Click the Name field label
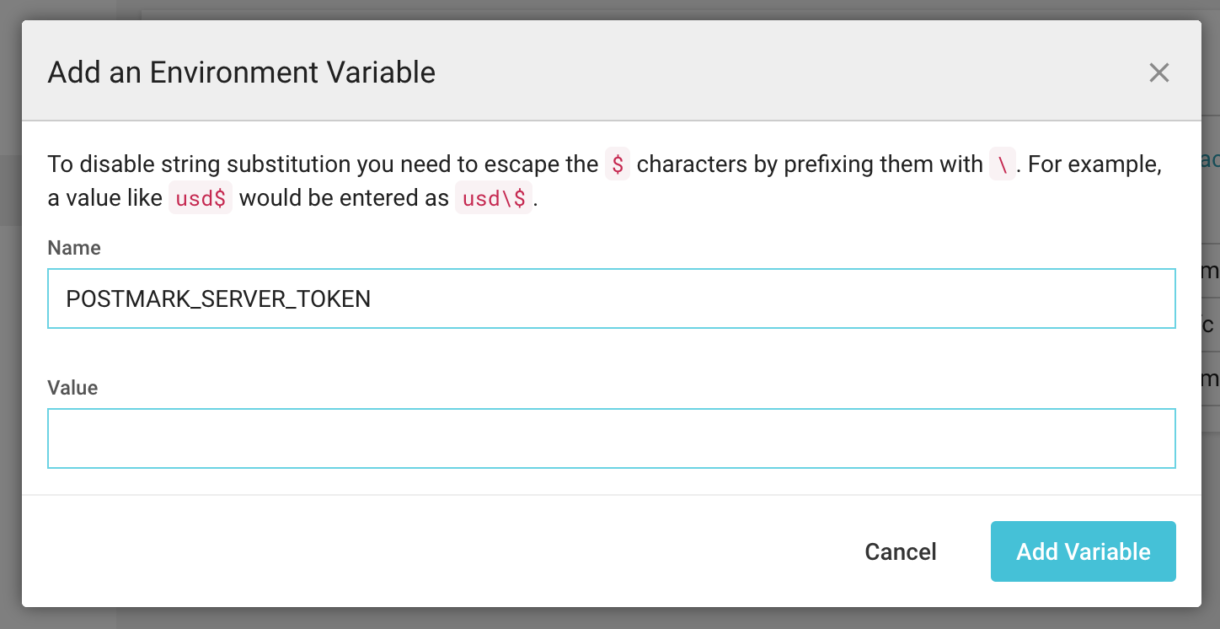Screen dimensions: 1220x629 point(74,247)
